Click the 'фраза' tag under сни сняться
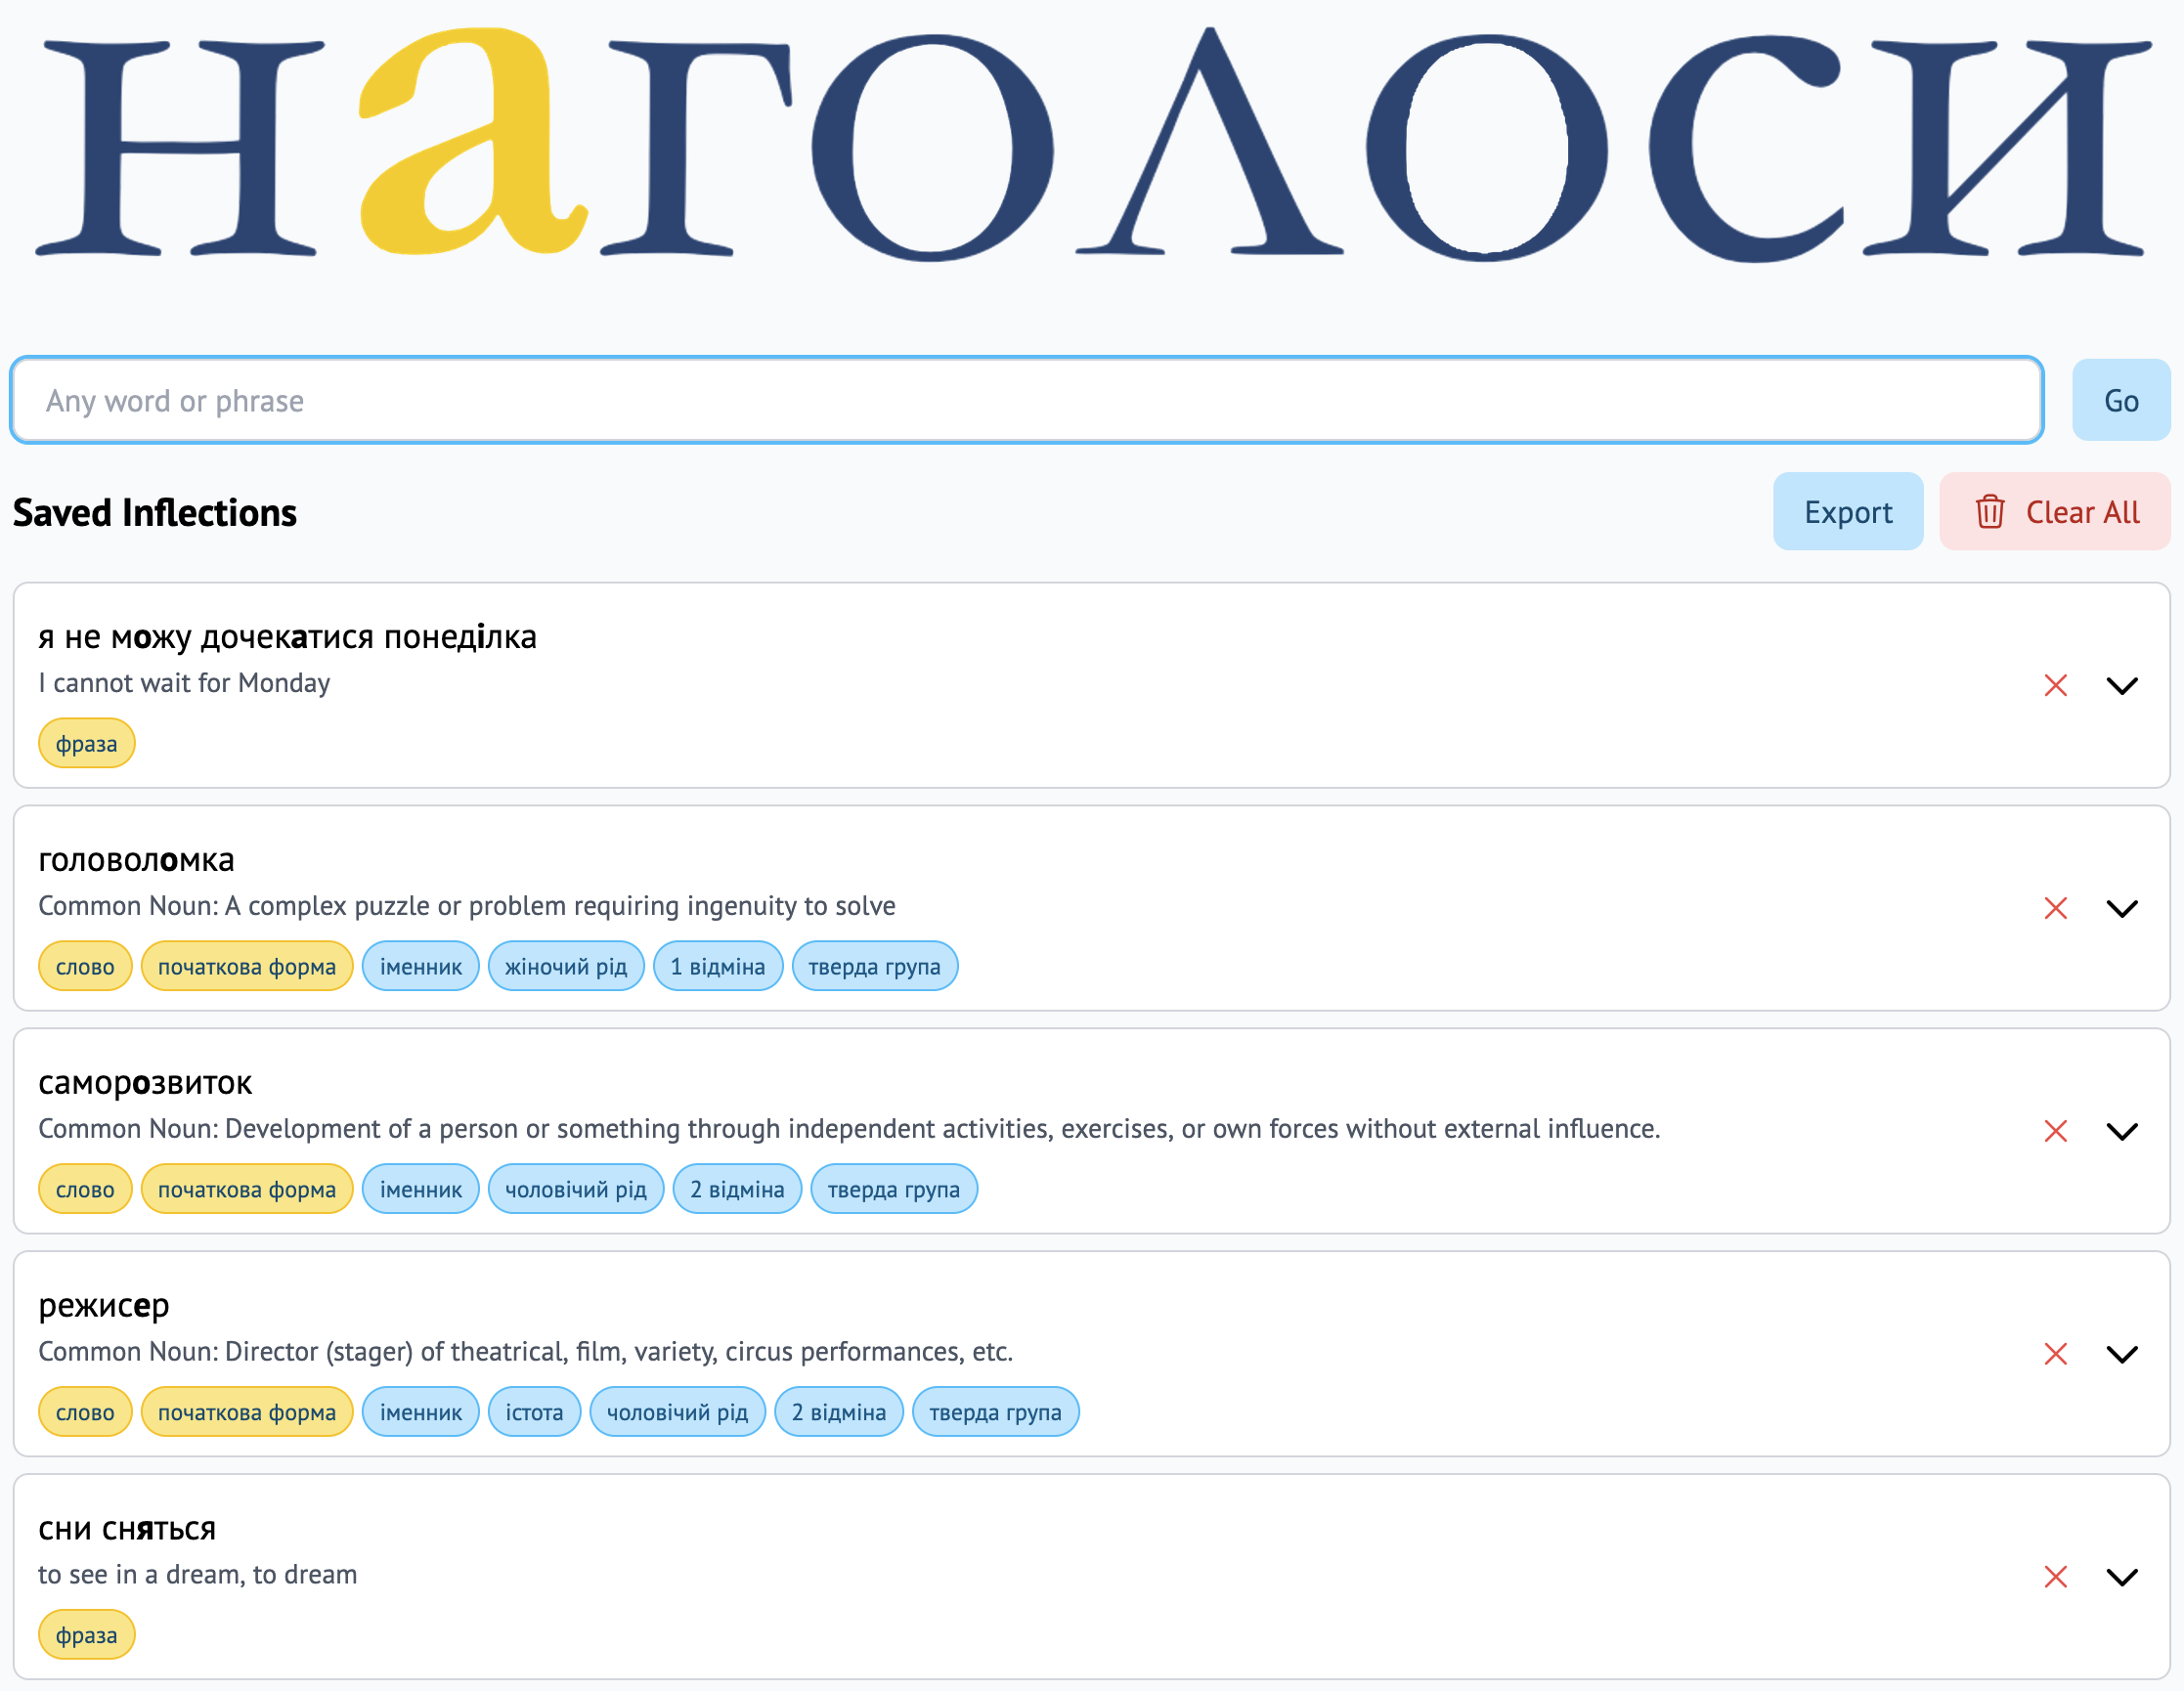The width and height of the screenshot is (2184, 1691). pos(86,1636)
